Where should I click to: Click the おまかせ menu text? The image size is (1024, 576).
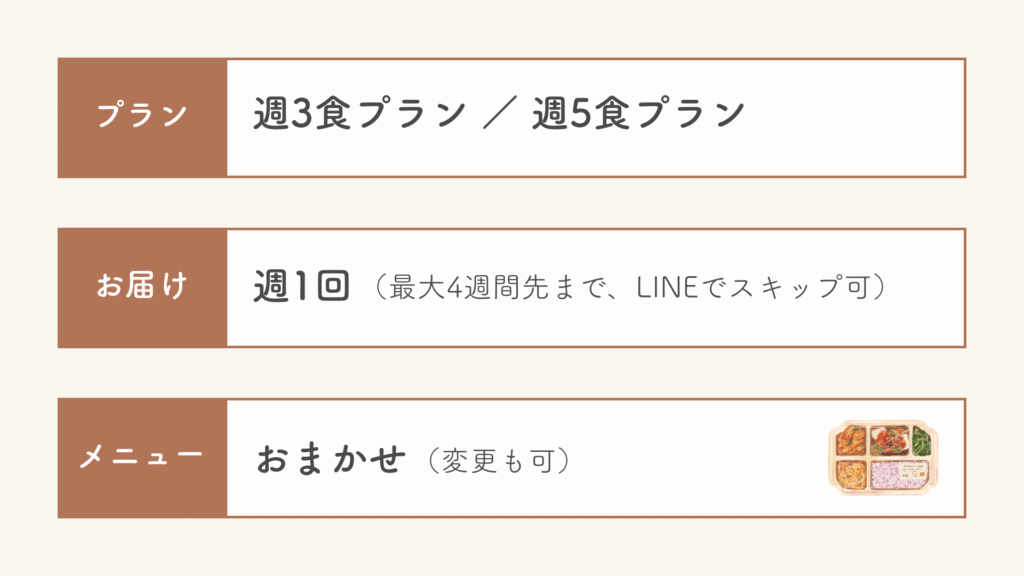pos(330,459)
